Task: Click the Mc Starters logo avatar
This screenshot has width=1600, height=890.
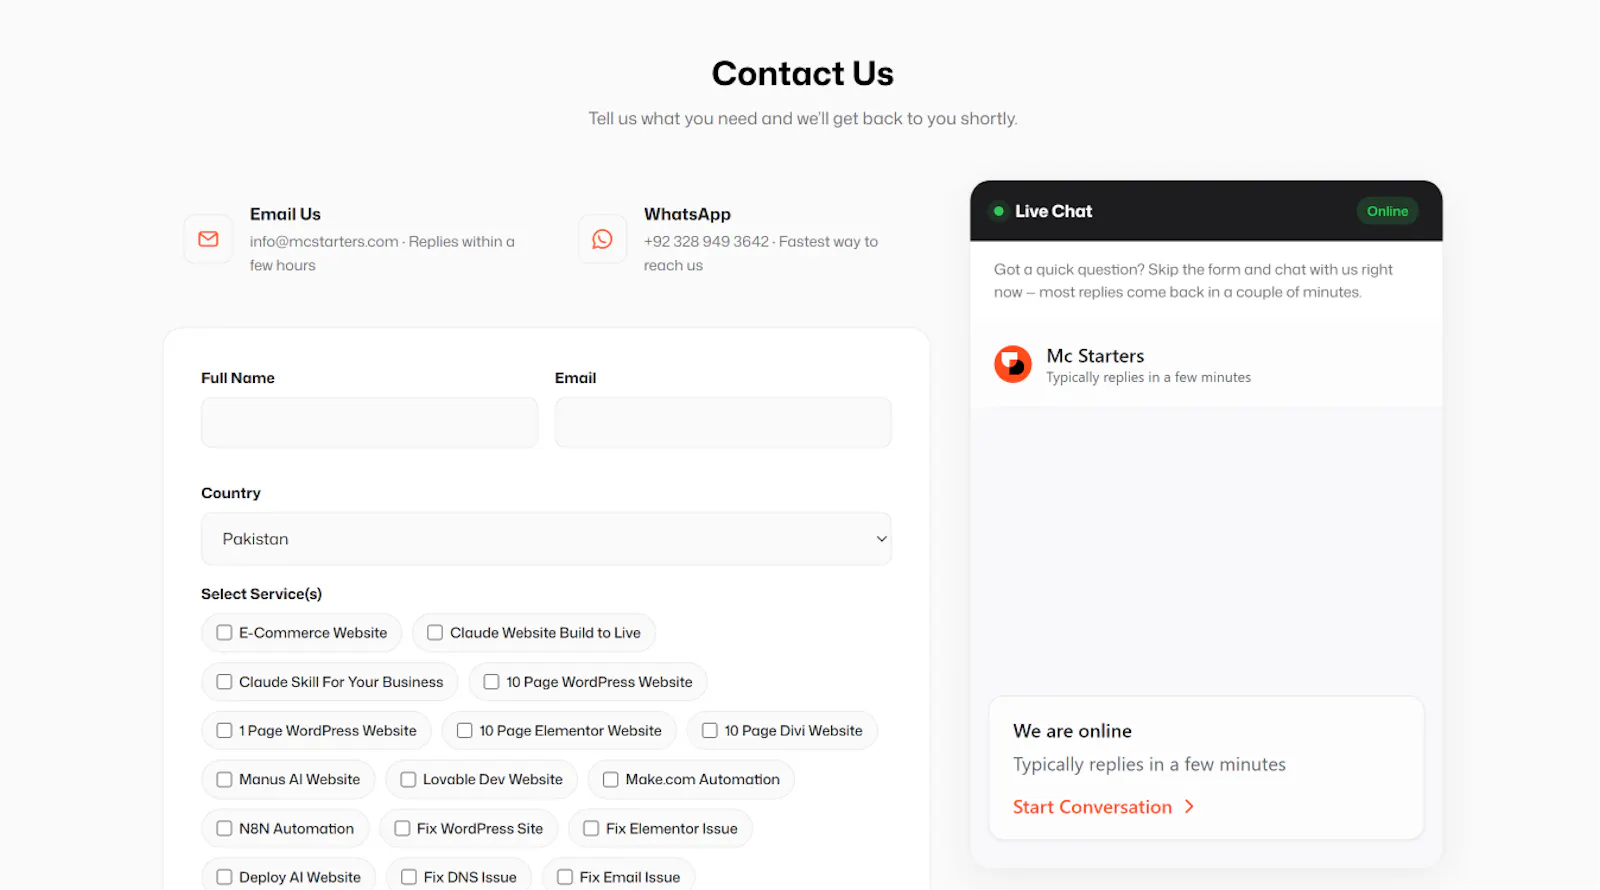Action: [1013, 364]
